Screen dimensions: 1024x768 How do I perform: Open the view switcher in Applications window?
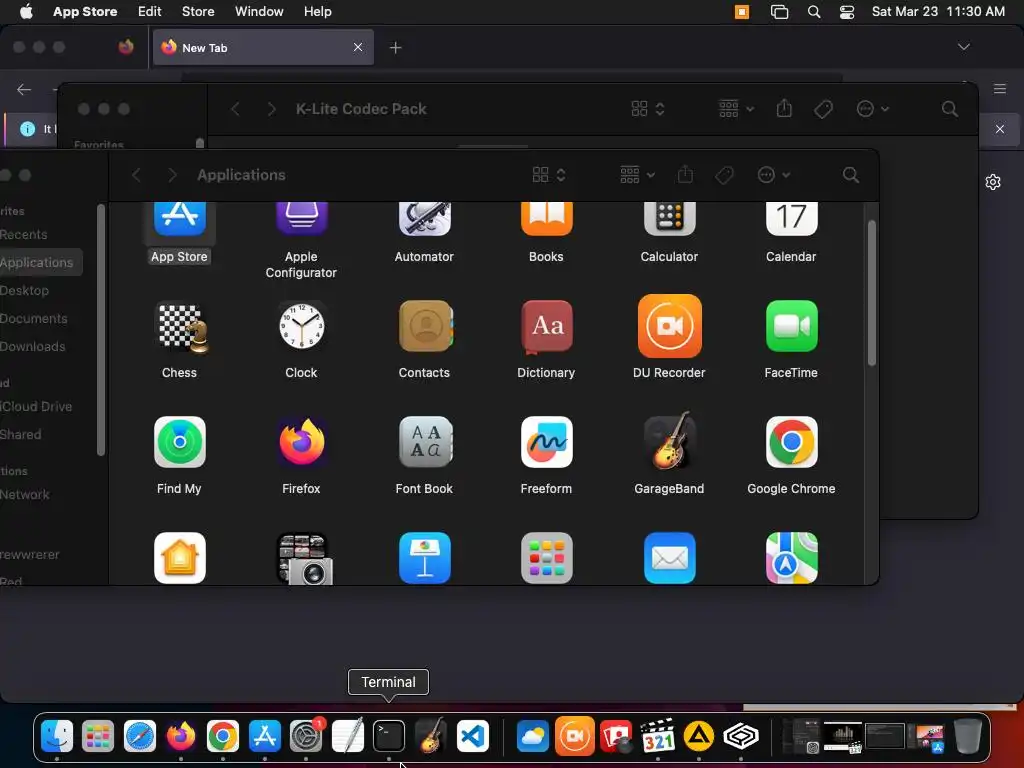point(549,175)
